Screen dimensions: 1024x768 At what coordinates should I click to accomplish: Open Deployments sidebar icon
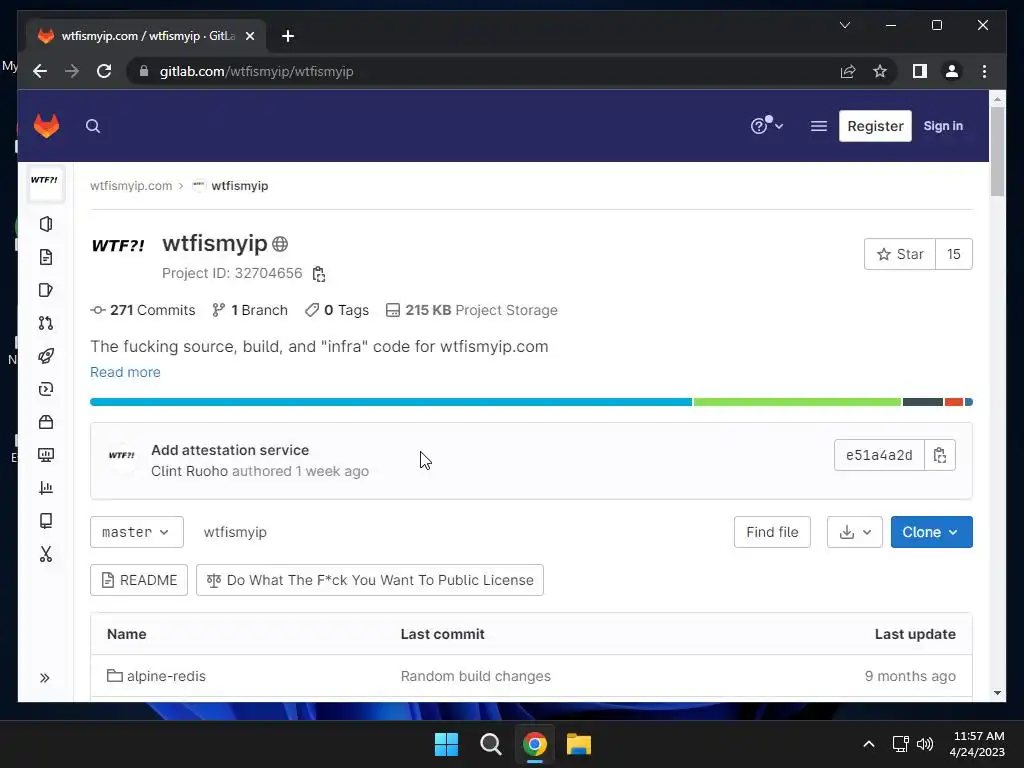coord(46,389)
